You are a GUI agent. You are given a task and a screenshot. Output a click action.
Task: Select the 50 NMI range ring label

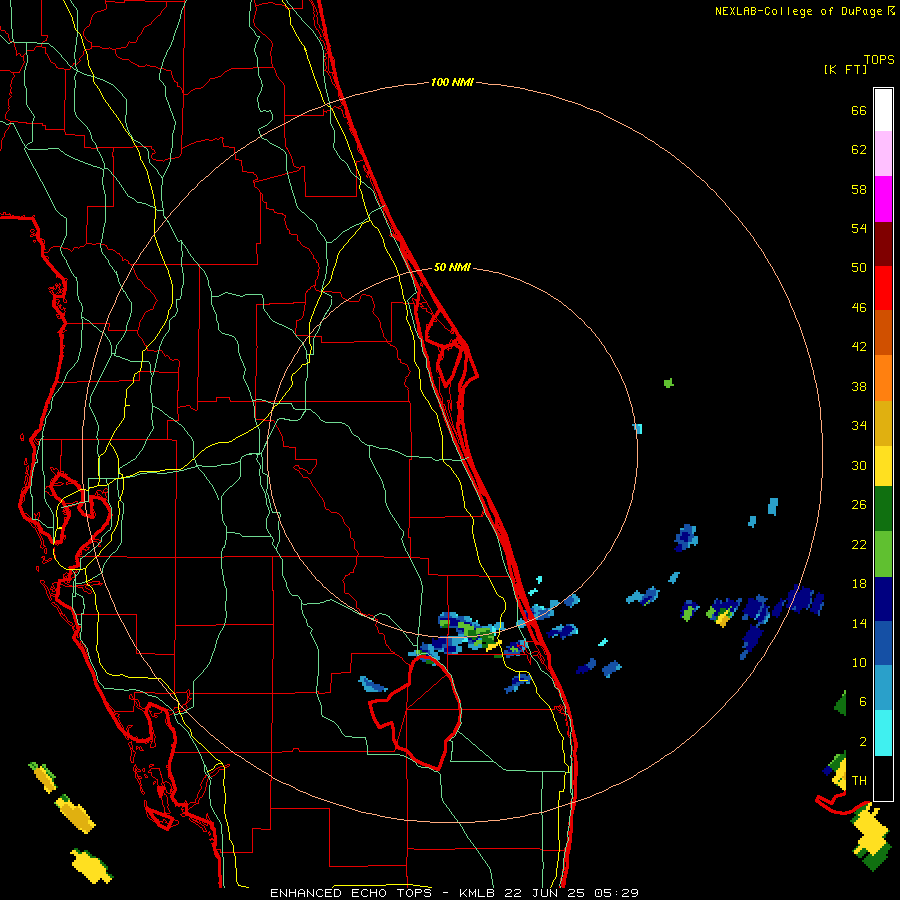[x=452, y=267]
